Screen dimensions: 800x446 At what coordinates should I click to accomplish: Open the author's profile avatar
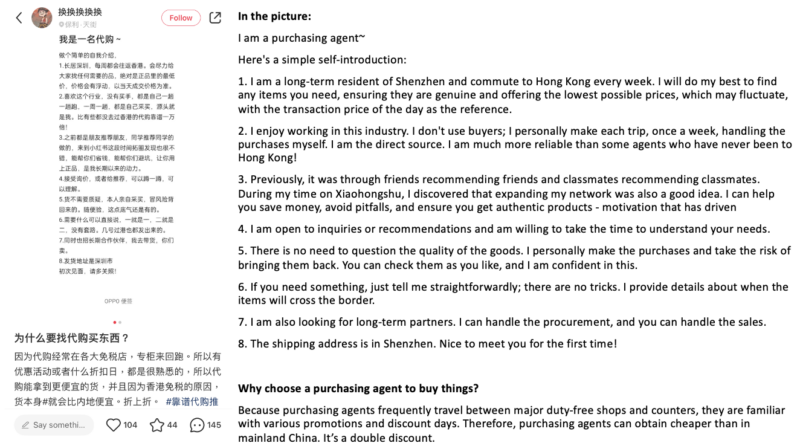43,18
